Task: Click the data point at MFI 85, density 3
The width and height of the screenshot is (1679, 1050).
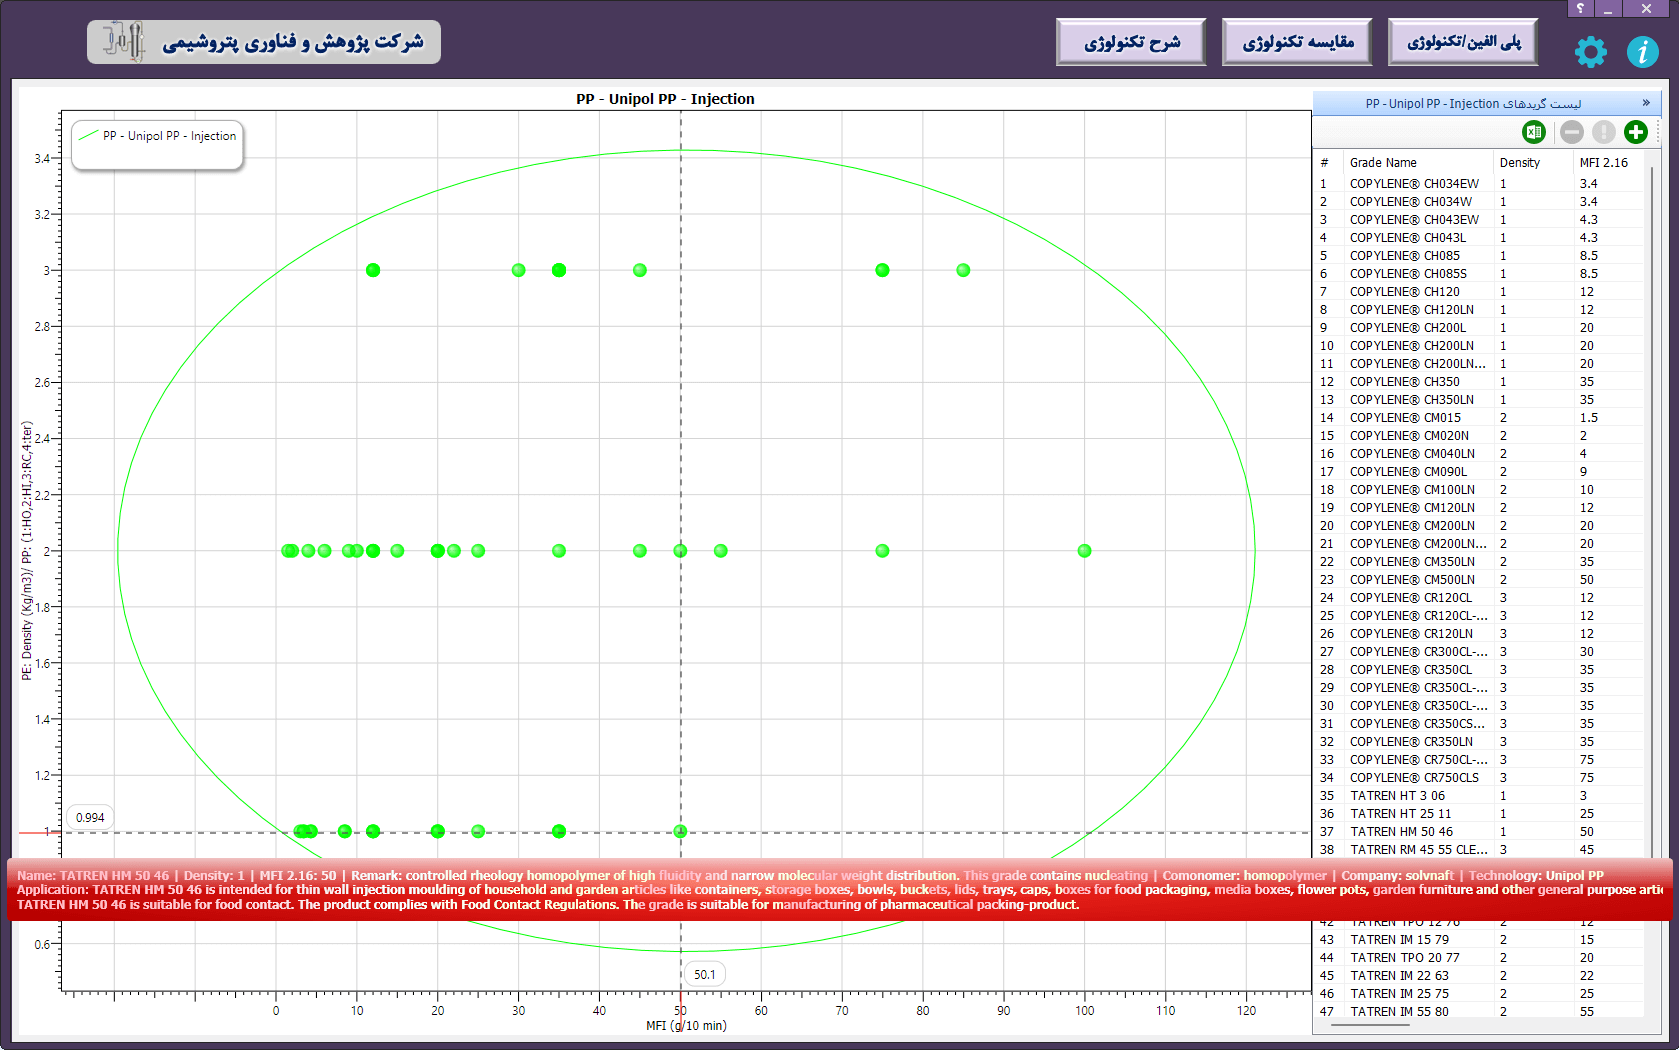Action: (x=963, y=270)
